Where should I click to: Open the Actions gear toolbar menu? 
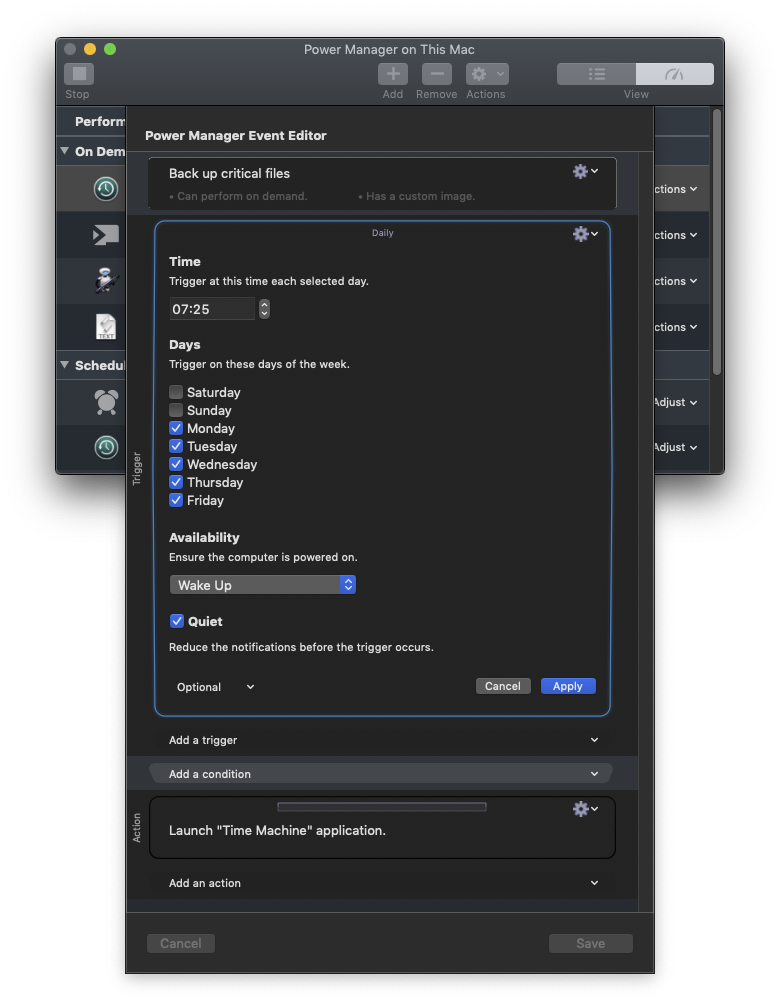click(487, 74)
